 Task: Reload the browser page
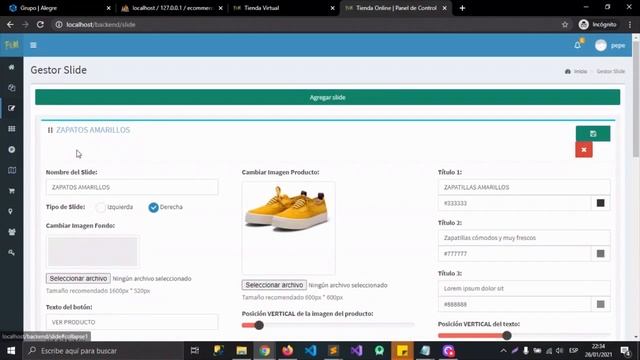click(x=40, y=24)
